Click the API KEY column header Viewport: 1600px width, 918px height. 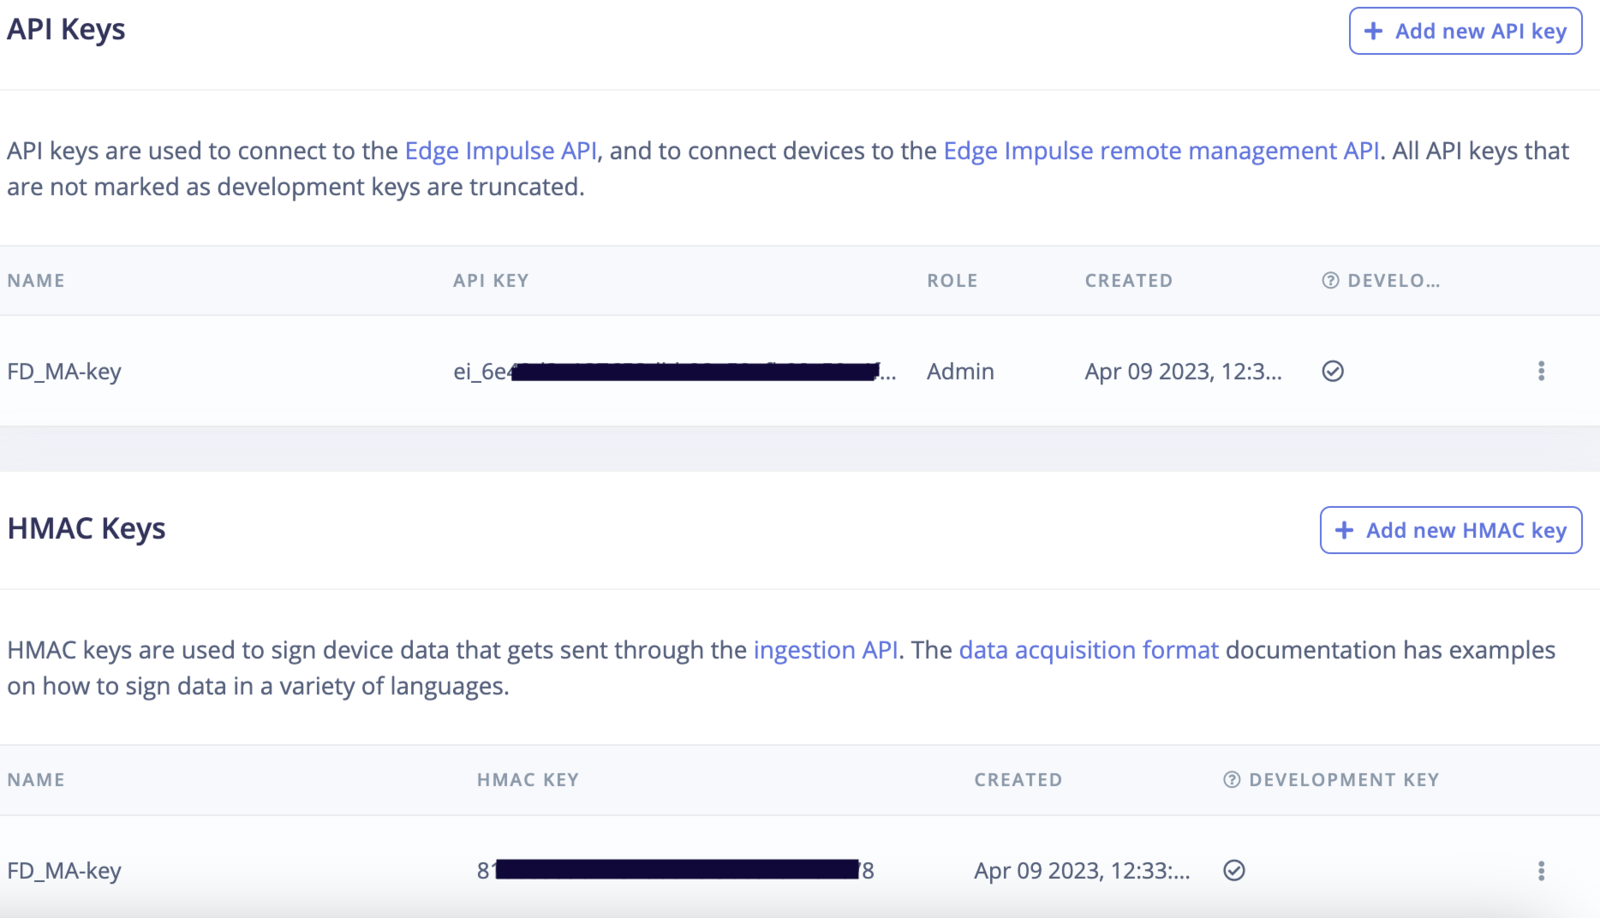490,281
